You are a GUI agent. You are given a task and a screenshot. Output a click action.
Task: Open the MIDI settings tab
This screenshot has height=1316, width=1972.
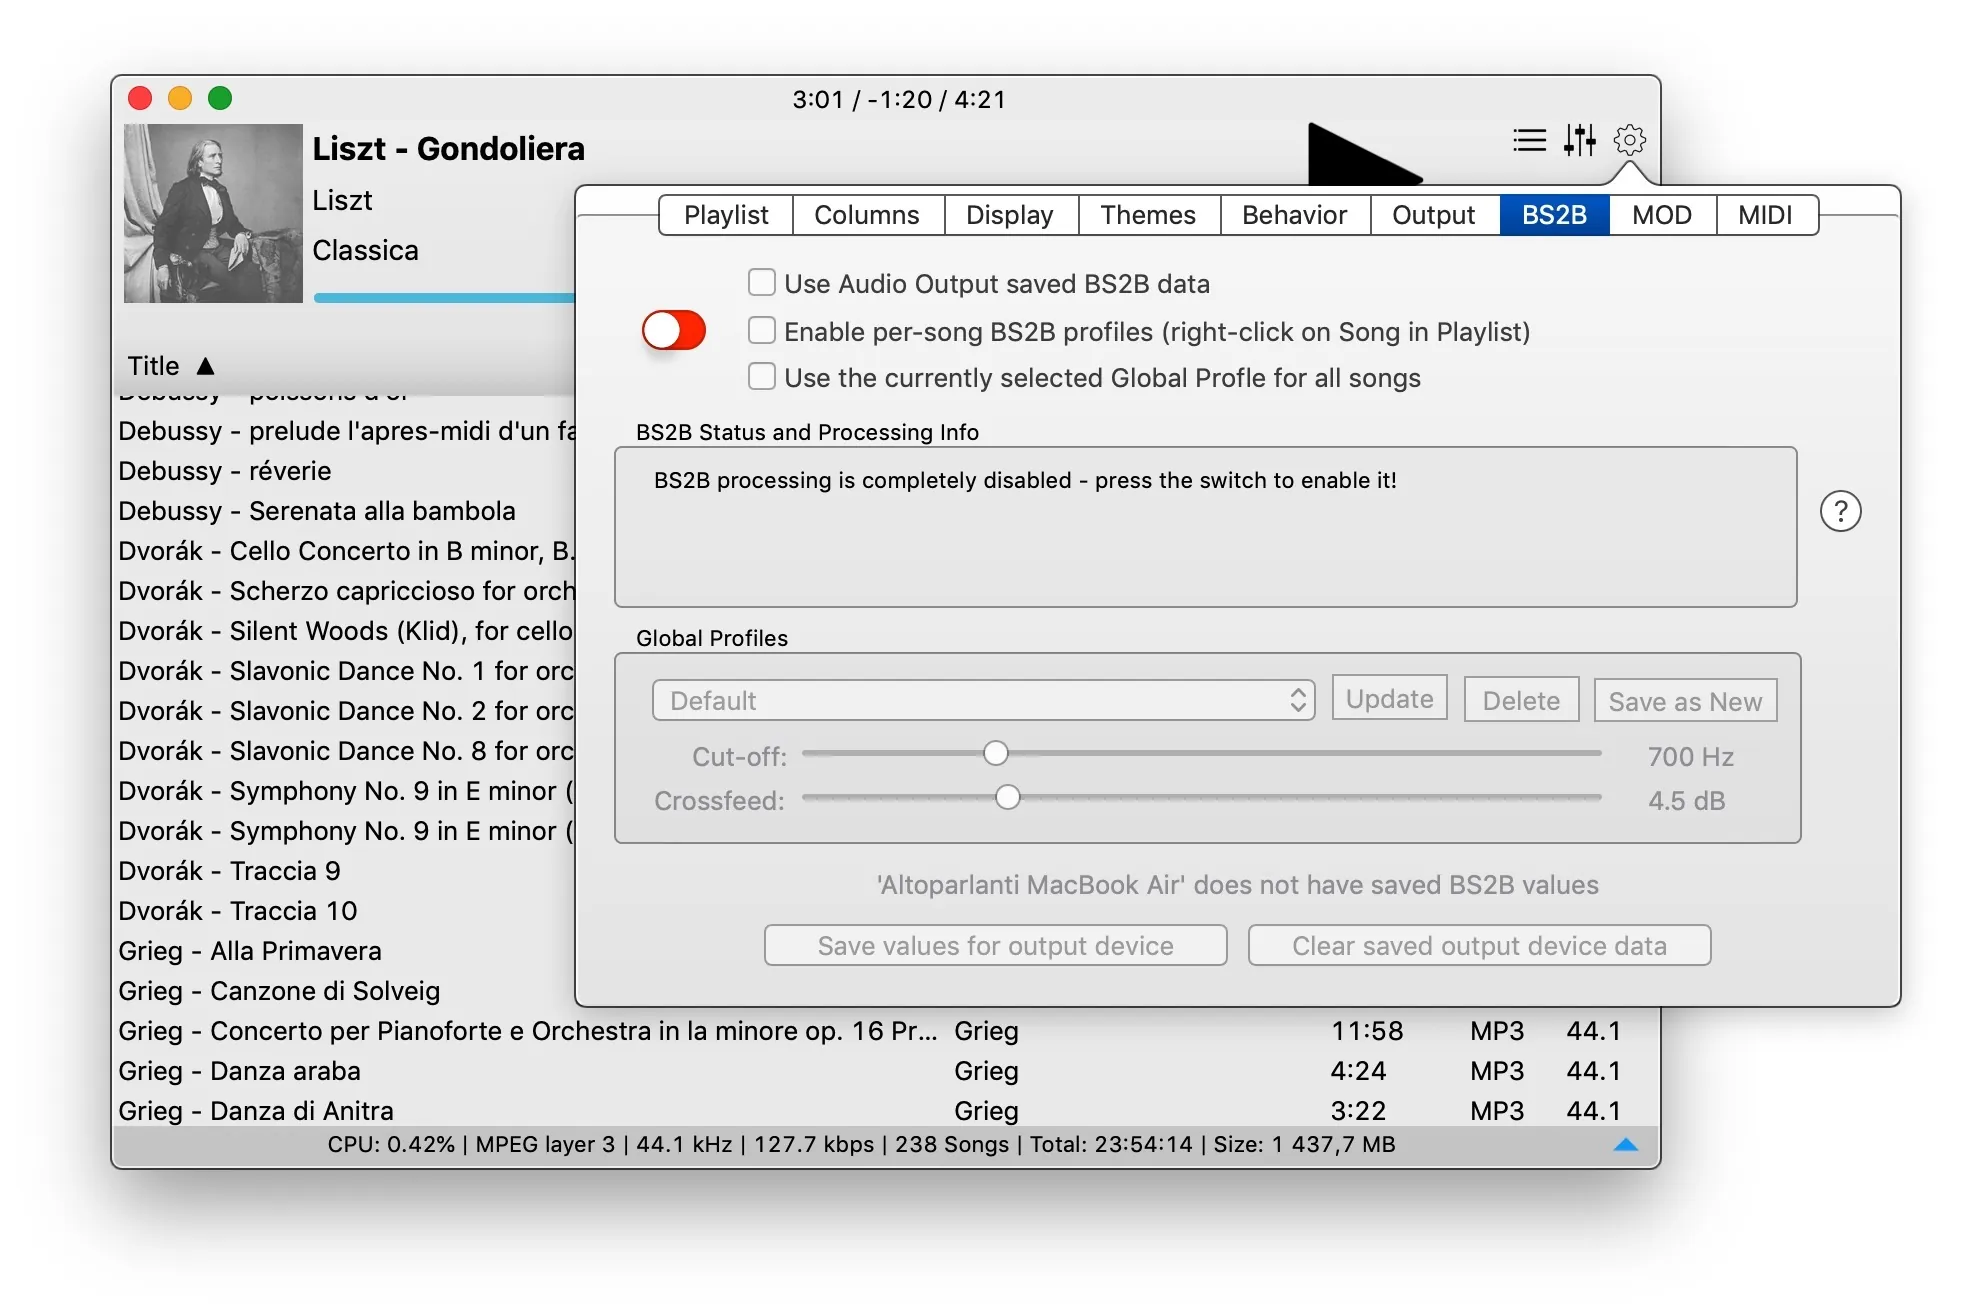pos(1766,214)
